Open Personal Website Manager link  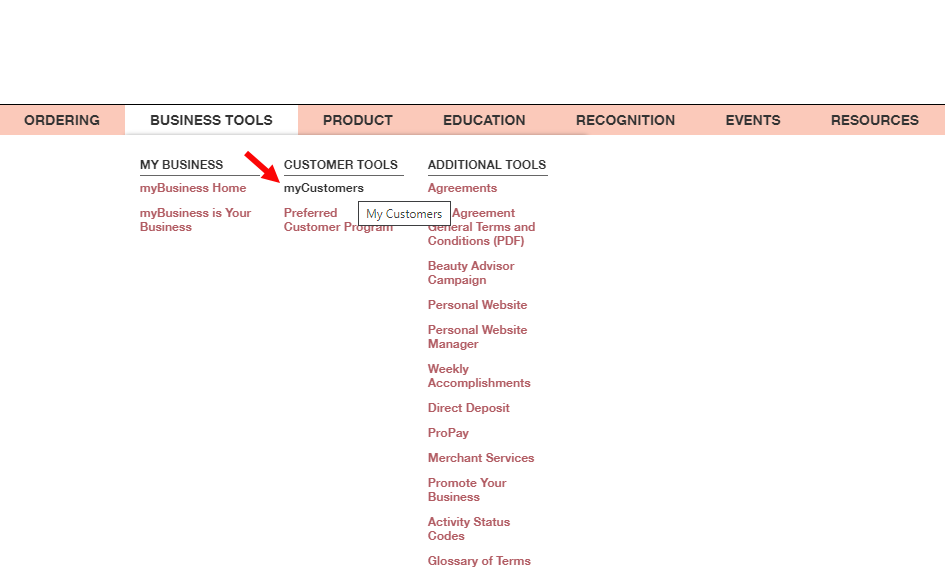[477, 337]
